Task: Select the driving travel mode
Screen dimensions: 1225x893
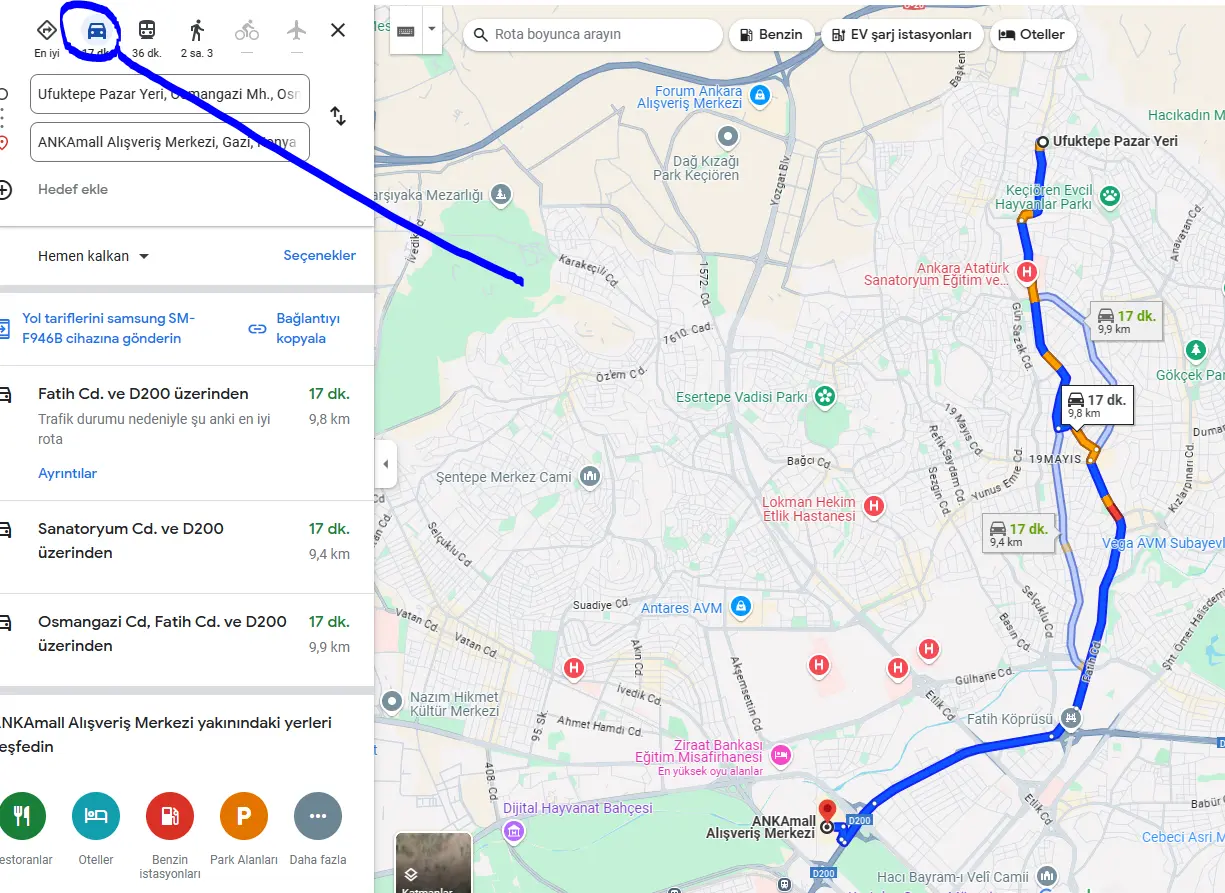Action: pos(97,30)
